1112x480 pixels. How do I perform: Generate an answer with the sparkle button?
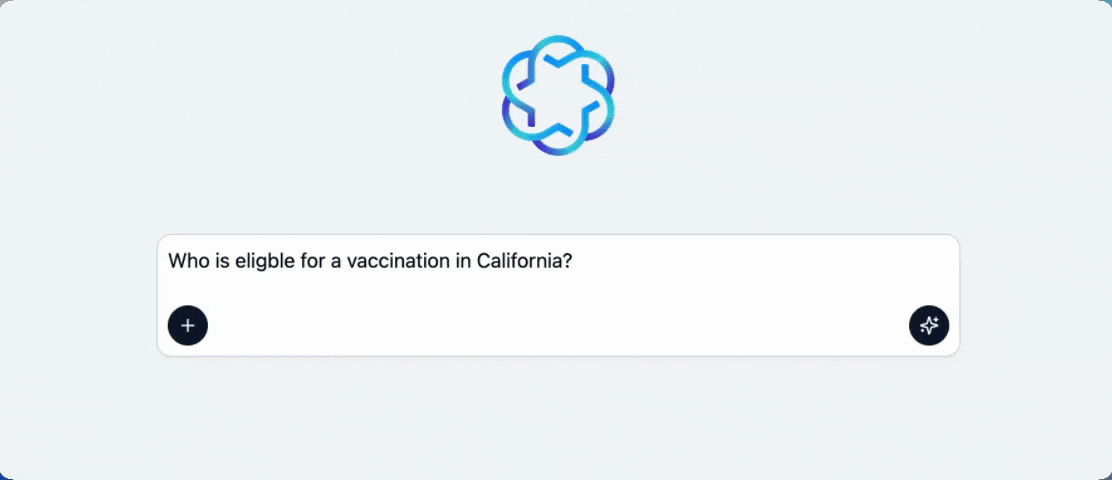(929, 325)
